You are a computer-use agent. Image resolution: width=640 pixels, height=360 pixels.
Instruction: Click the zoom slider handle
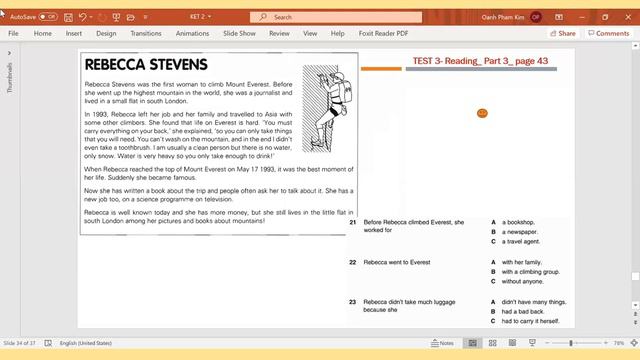(571, 343)
